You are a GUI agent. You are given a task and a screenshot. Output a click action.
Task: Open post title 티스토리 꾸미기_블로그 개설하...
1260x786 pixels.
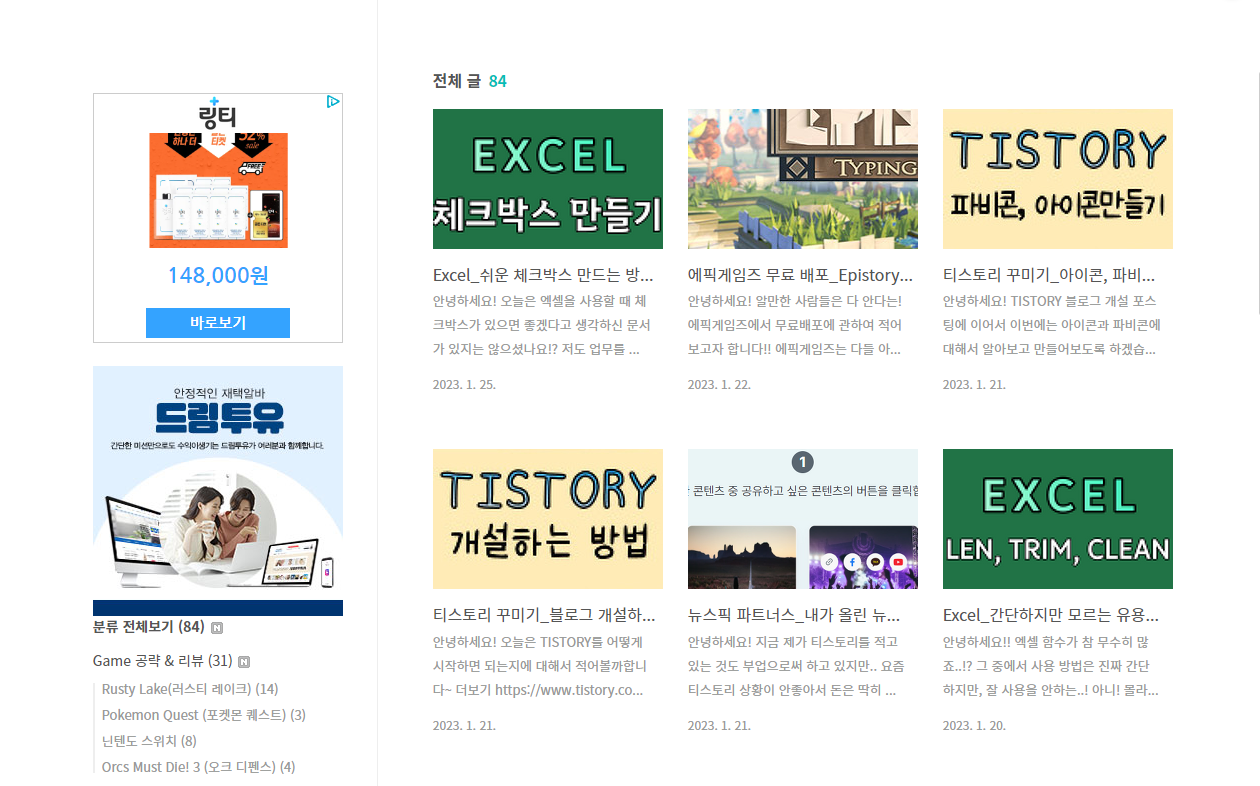544,615
